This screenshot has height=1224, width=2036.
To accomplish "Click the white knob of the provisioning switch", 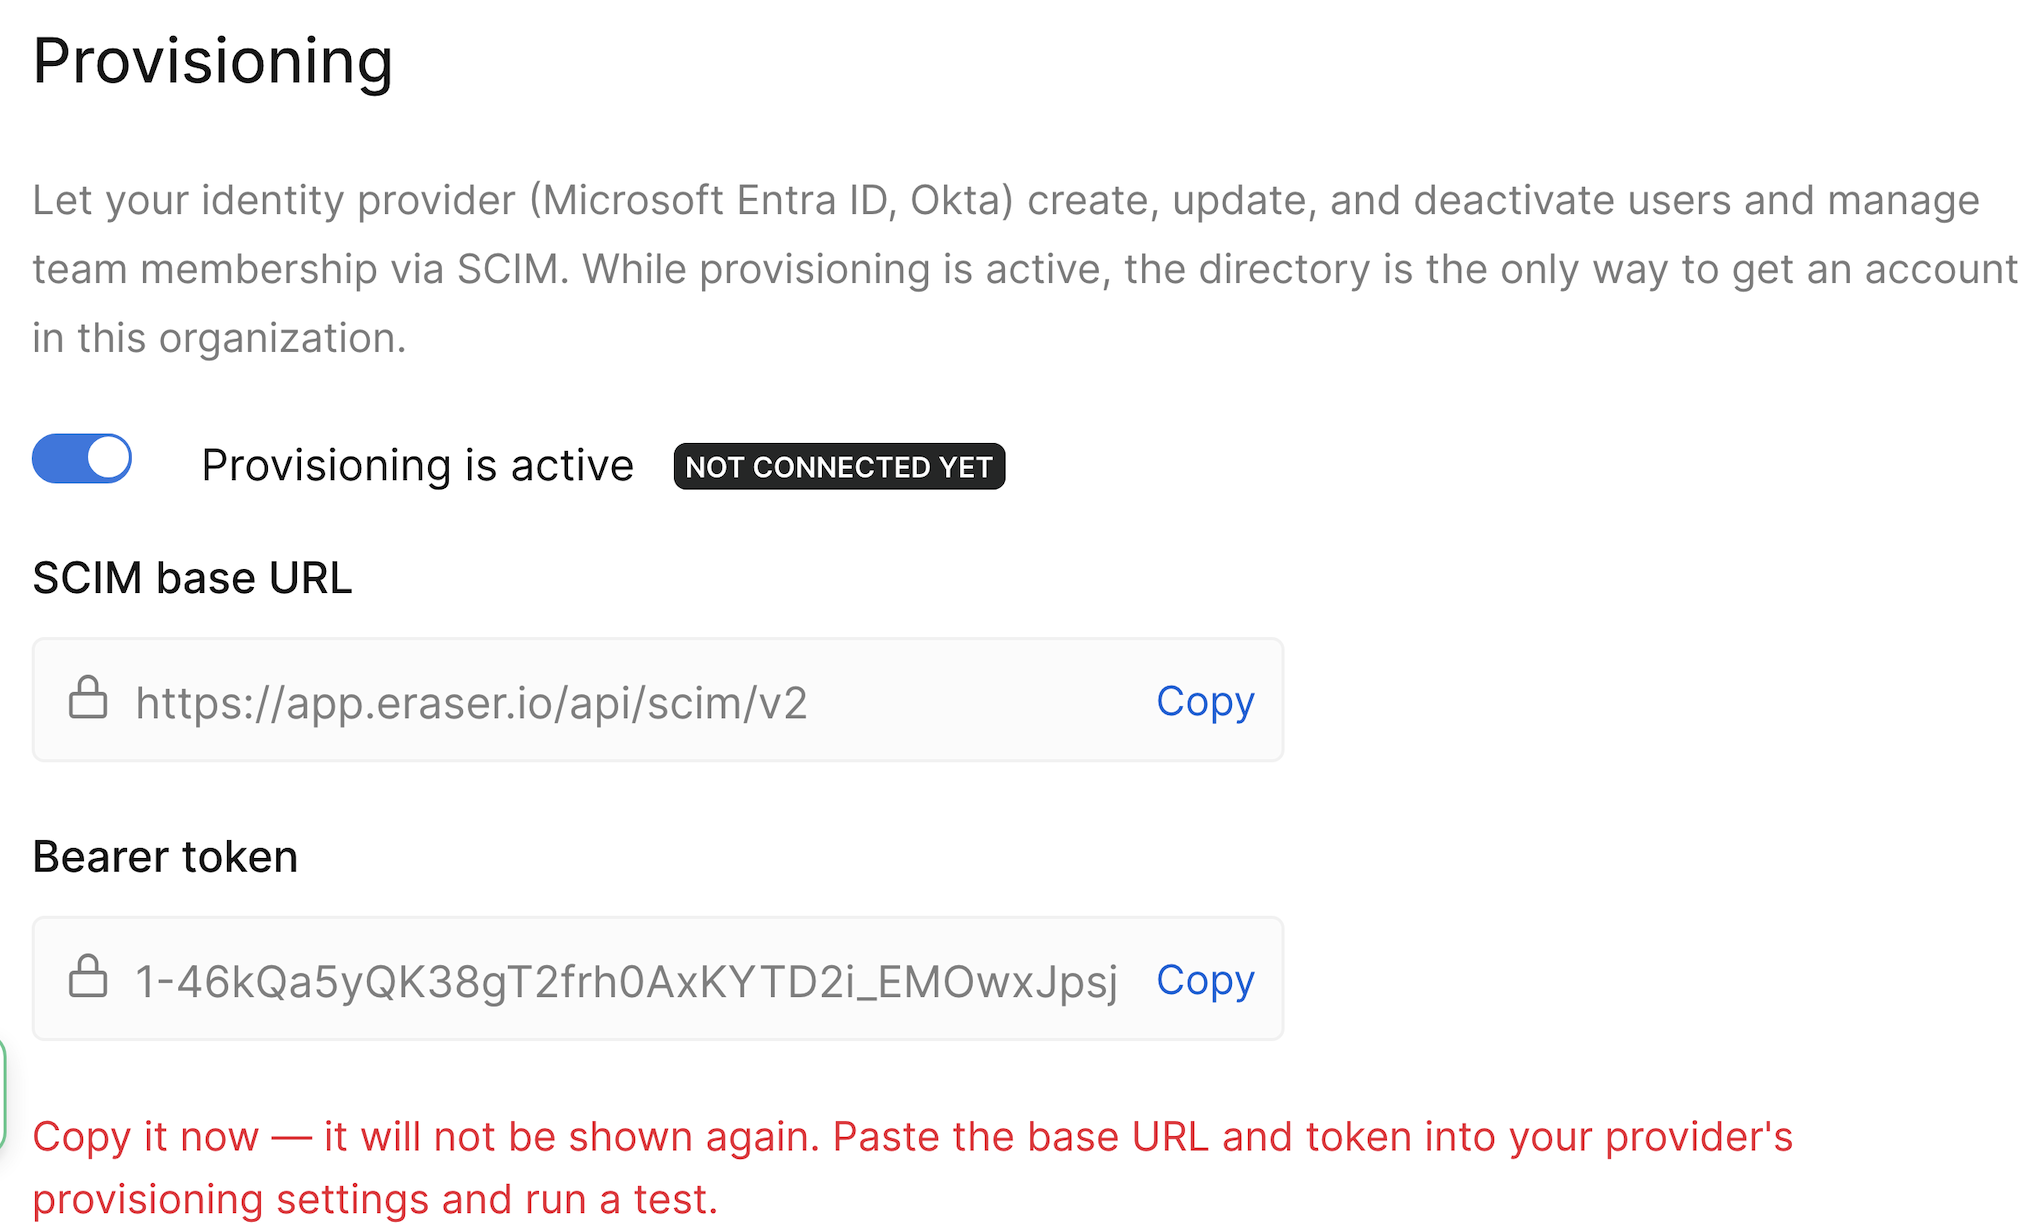I will (108, 459).
